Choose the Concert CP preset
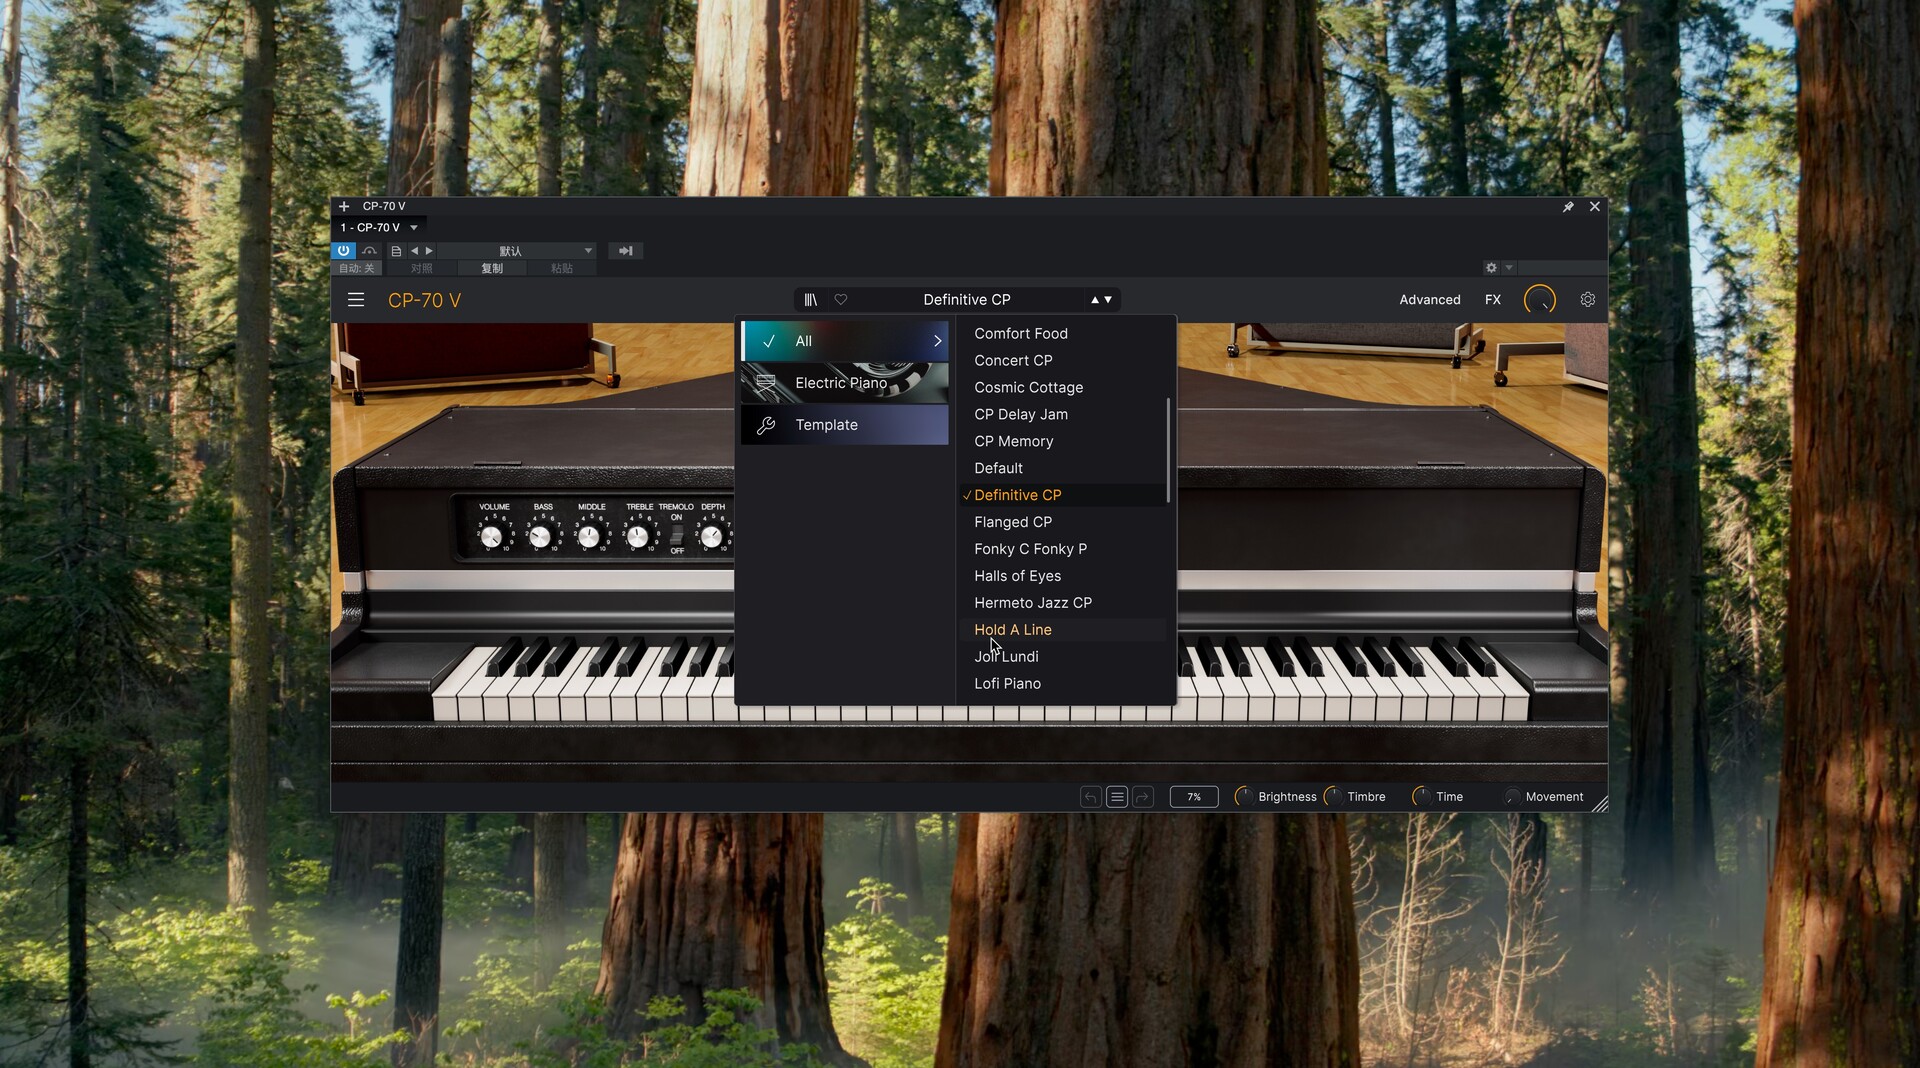This screenshot has width=1920, height=1068. pyautogui.click(x=1063, y=360)
